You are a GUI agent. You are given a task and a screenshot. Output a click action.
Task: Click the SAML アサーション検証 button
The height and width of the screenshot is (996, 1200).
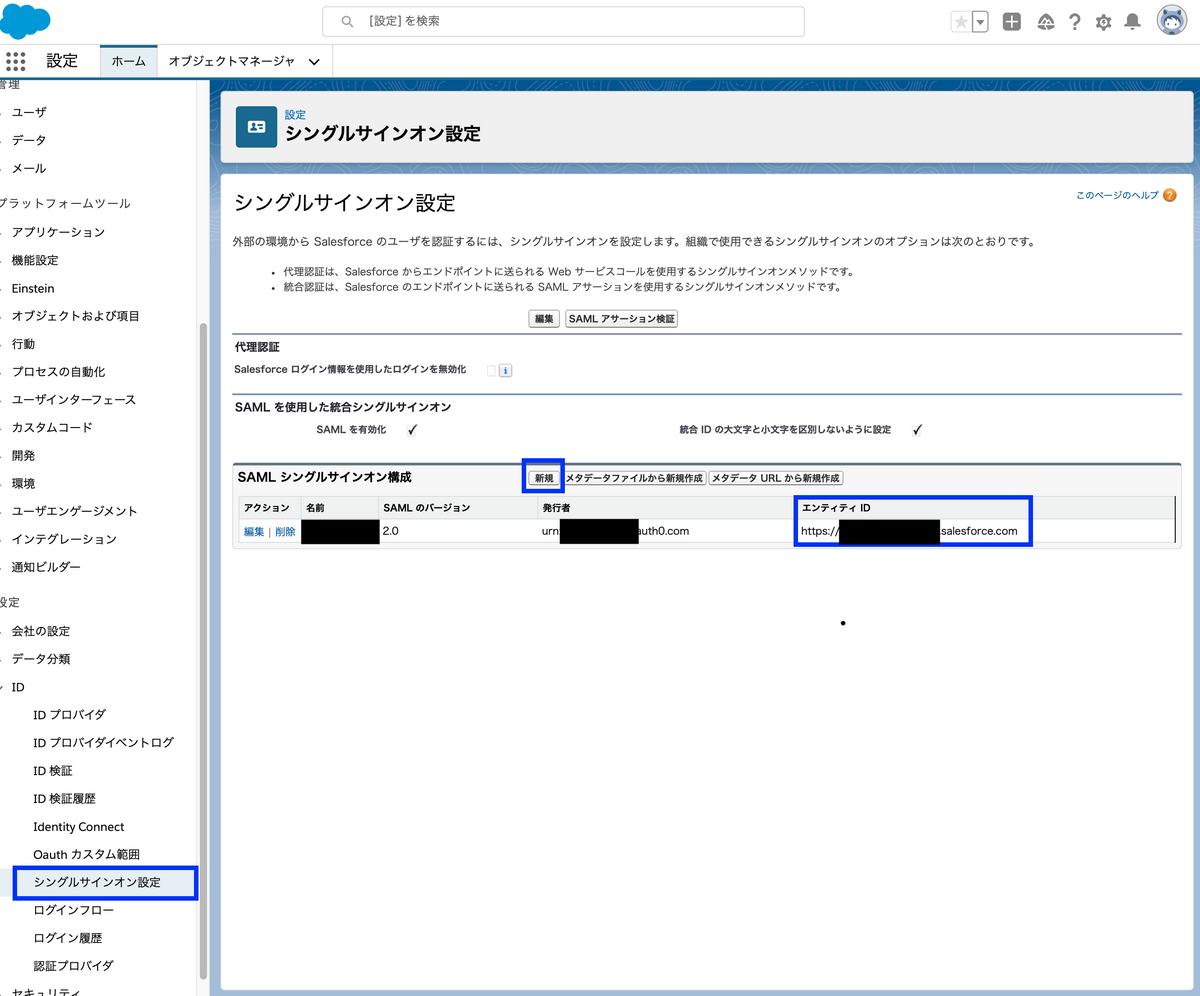pos(622,319)
